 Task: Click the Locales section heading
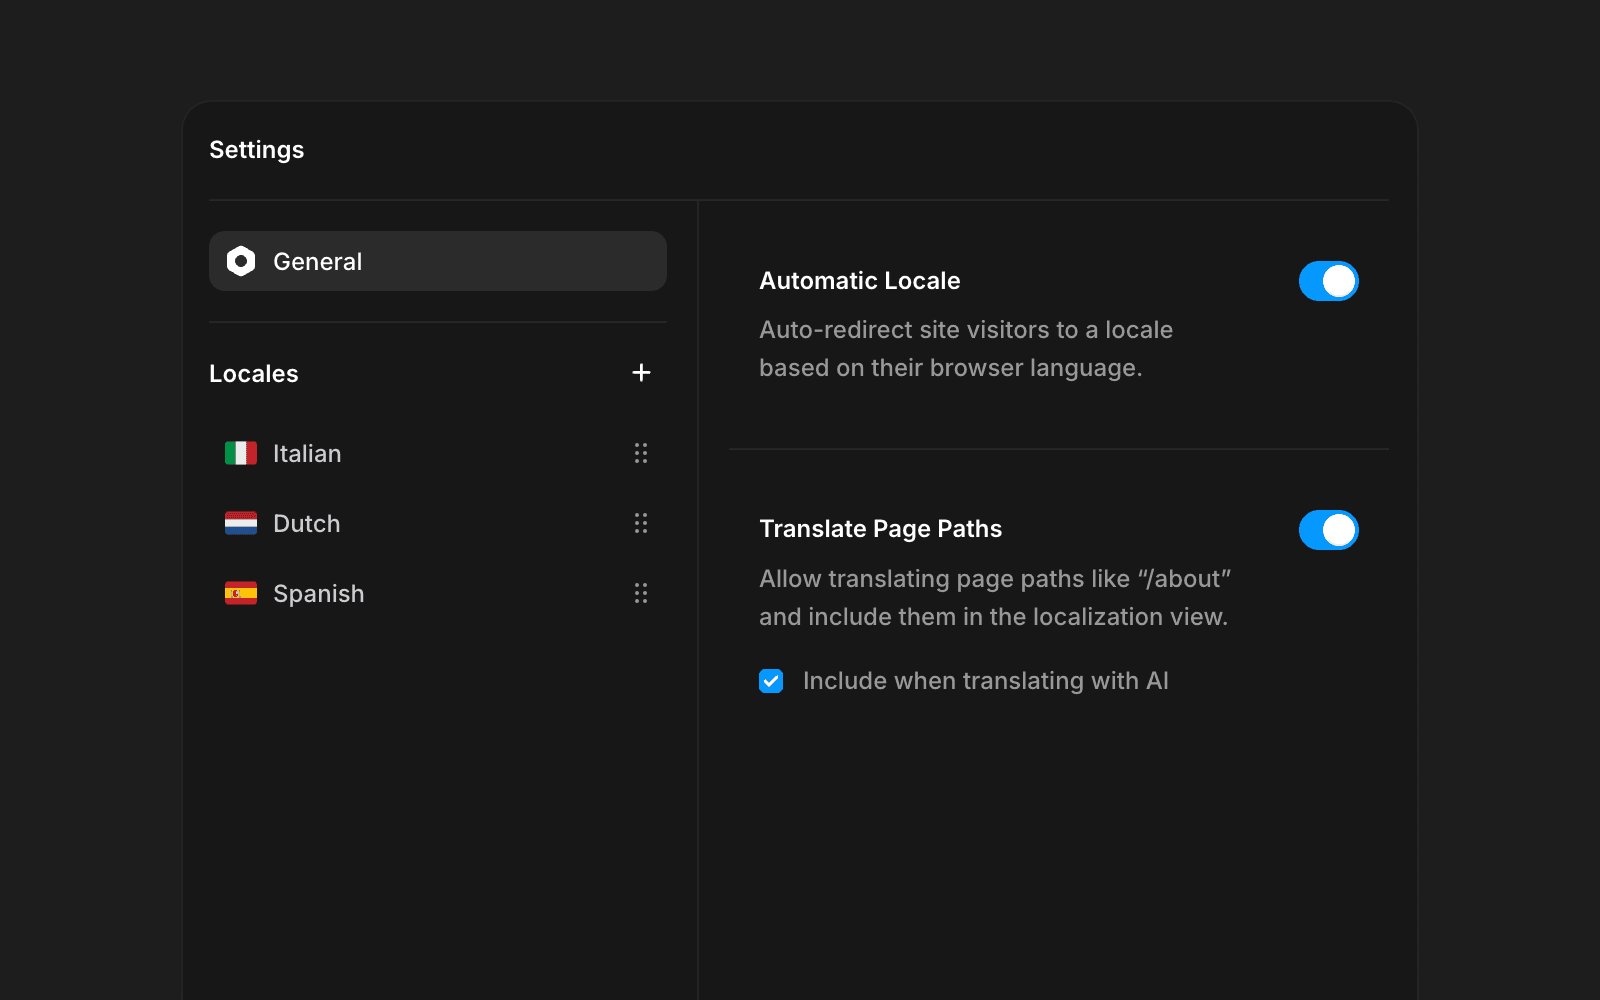point(254,374)
